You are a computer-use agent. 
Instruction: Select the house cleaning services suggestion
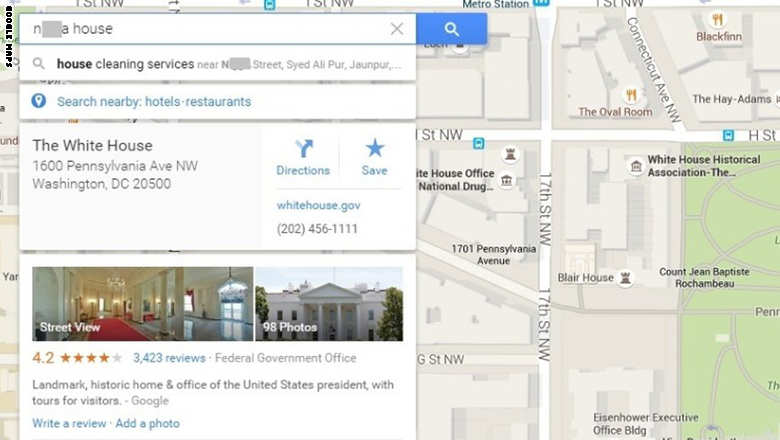217,64
